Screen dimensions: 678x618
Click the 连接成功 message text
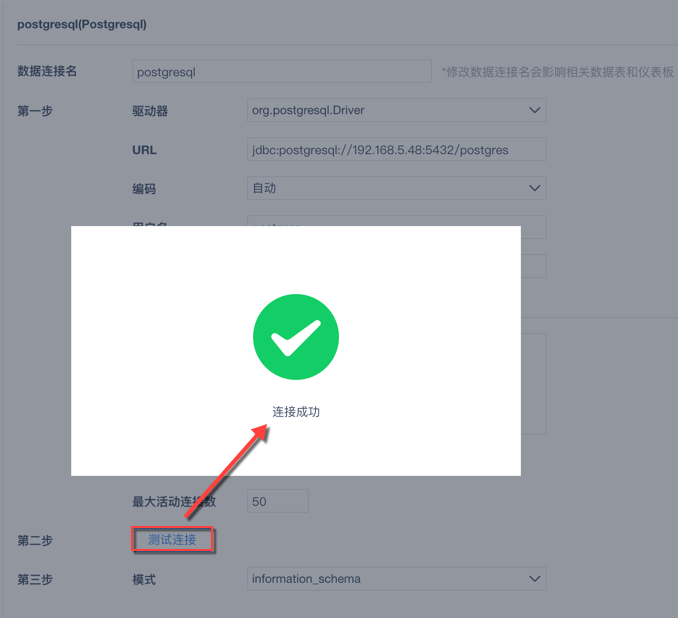click(x=296, y=412)
